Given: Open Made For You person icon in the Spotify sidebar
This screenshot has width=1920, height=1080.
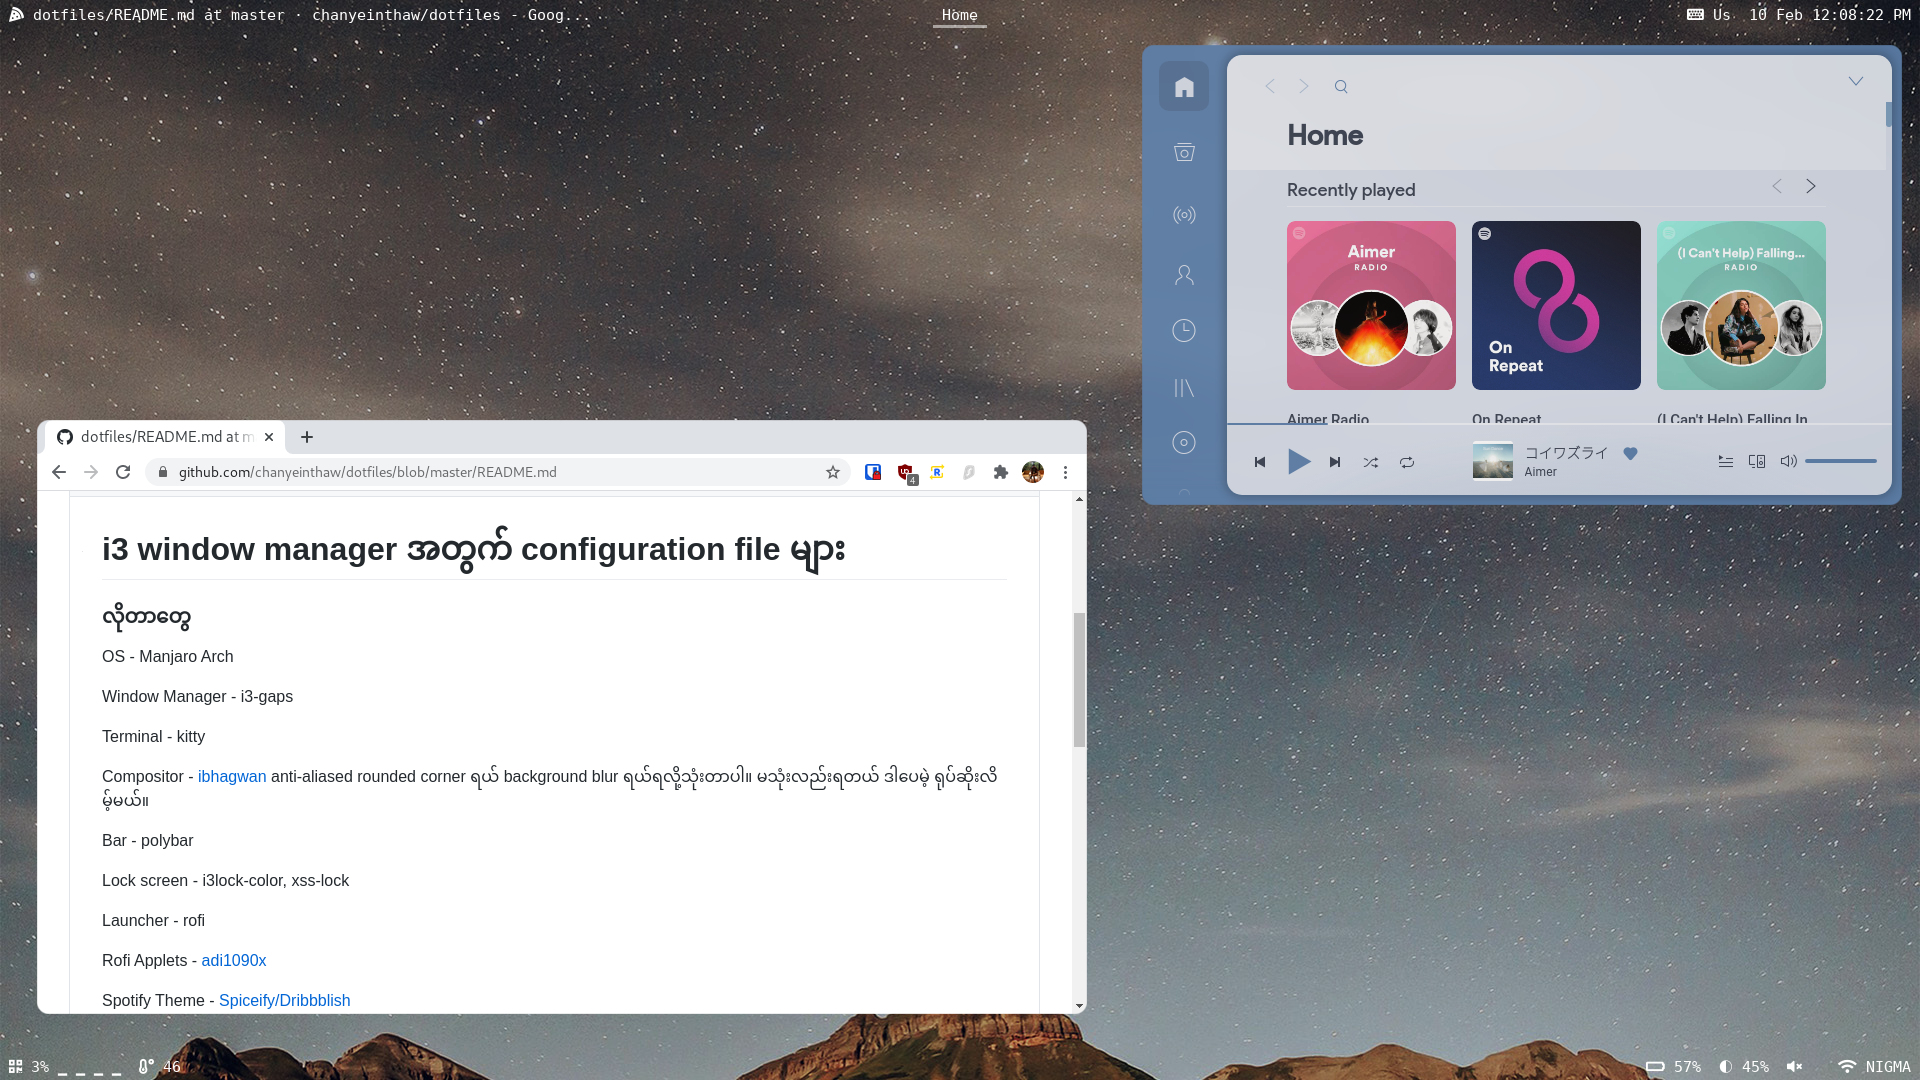Looking at the screenshot, I should pyautogui.click(x=1184, y=275).
